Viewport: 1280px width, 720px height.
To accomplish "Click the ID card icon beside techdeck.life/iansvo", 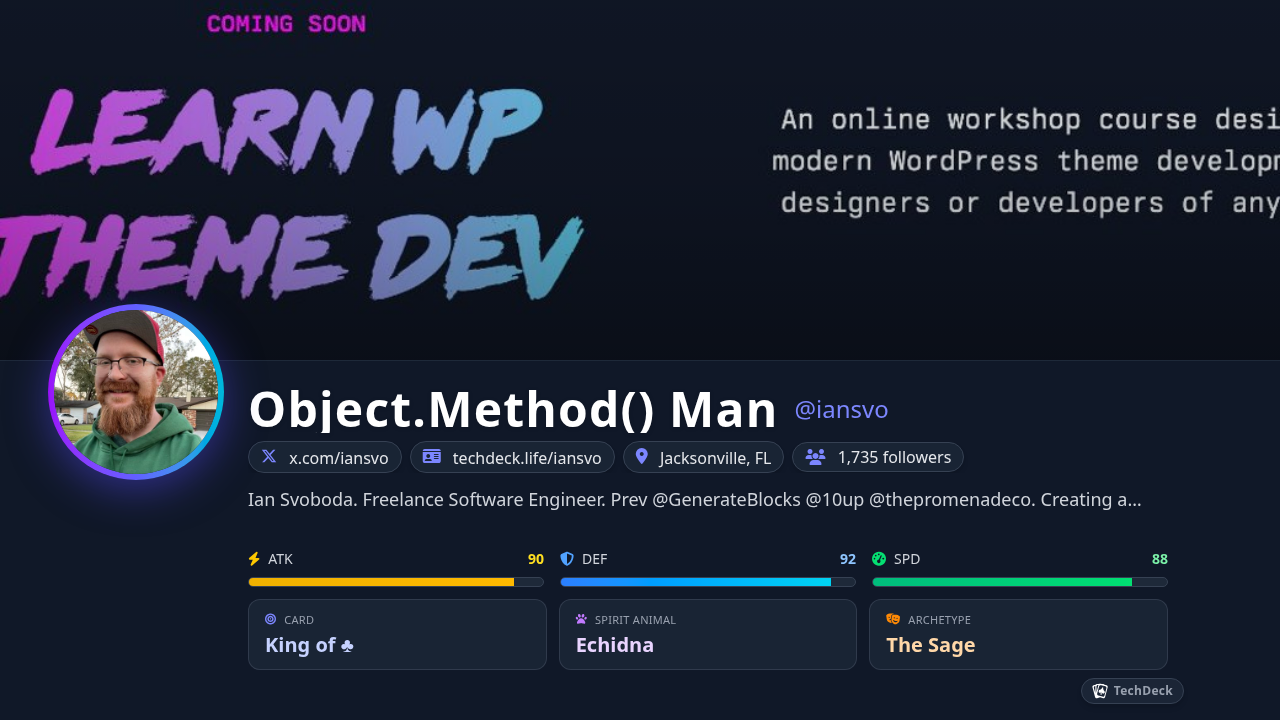I will (x=432, y=457).
